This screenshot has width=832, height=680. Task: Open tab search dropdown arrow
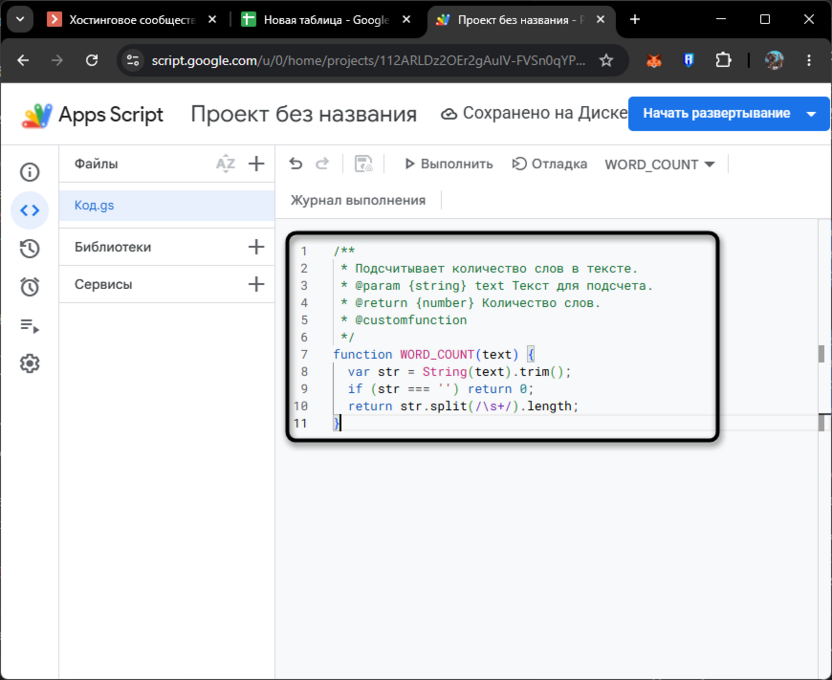(20, 20)
